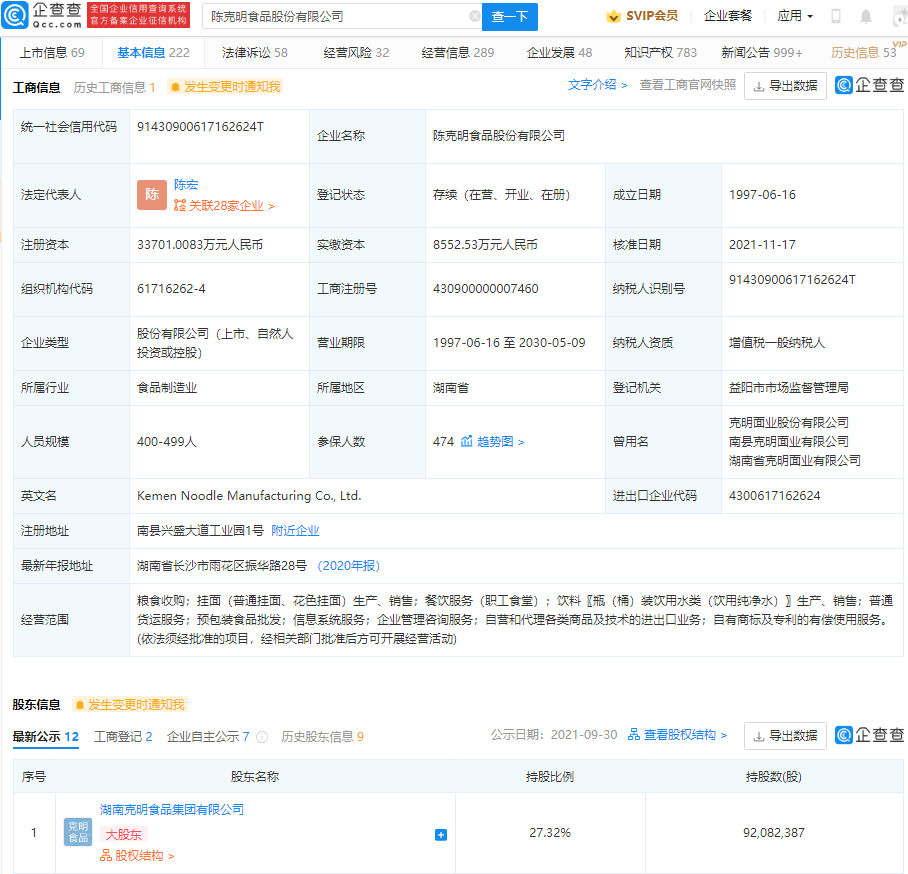The height and width of the screenshot is (874, 908).
Task: Click the mobile phone icon in header
Action: [836, 16]
